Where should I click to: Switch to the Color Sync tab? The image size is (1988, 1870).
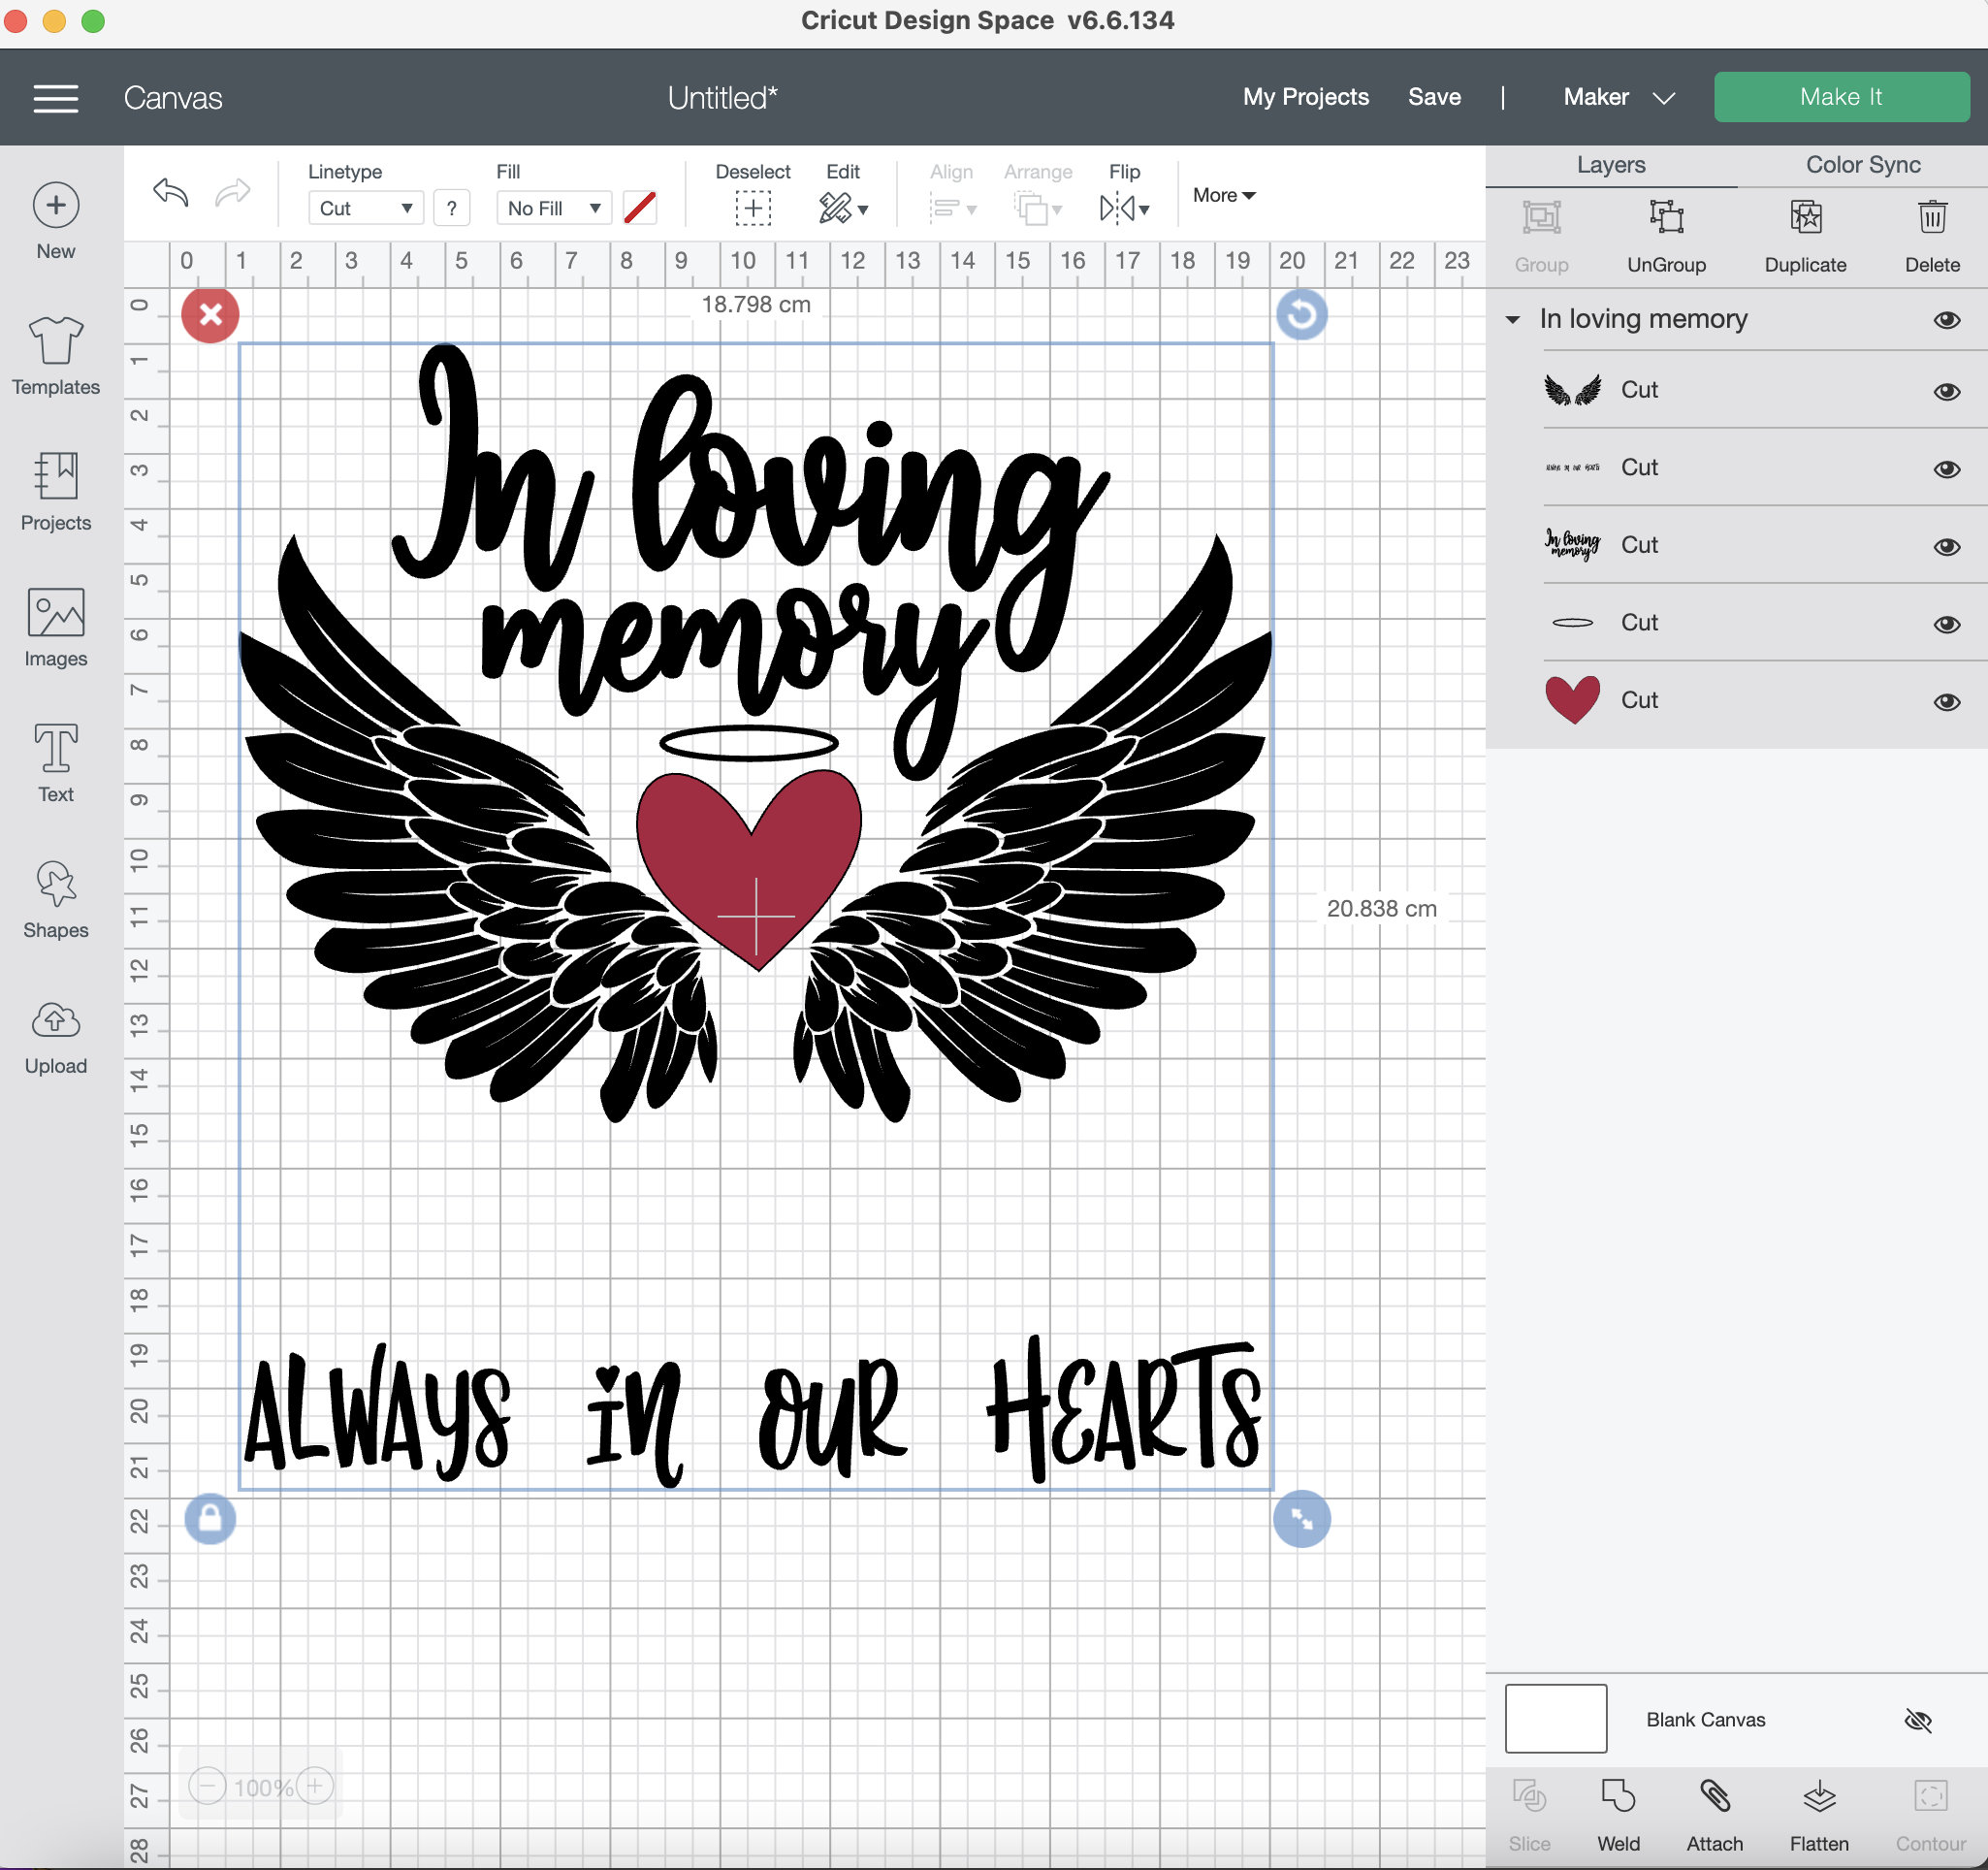pyautogui.click(x=1861, y=165)
